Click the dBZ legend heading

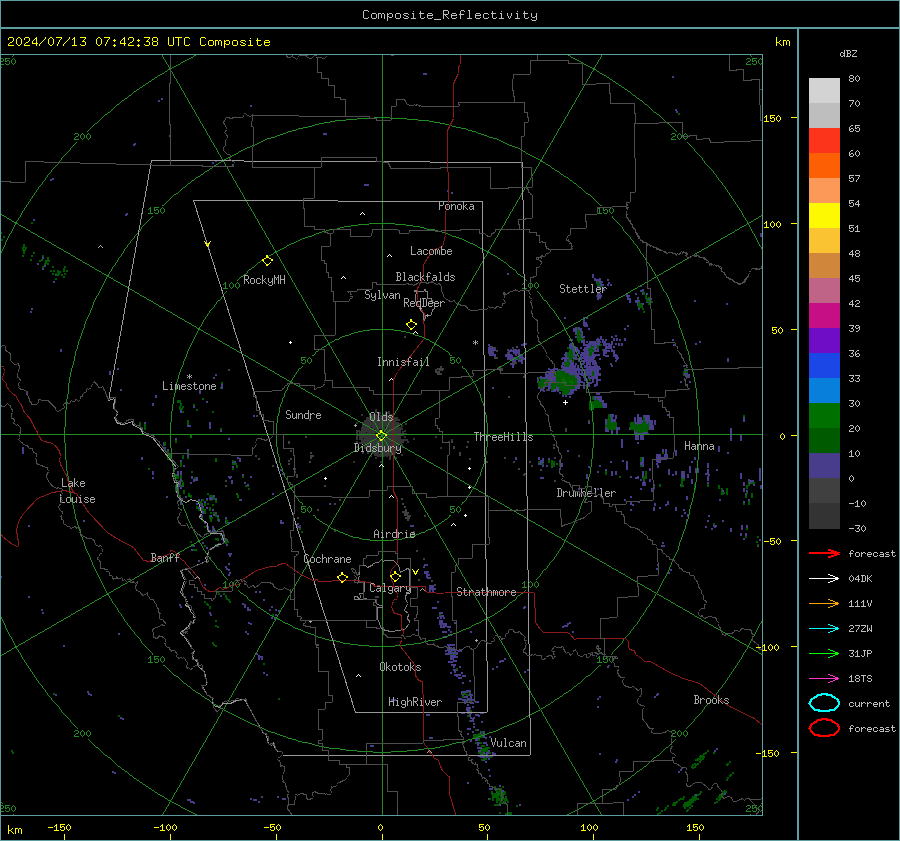pyautogui.click(x=848, y=53)
